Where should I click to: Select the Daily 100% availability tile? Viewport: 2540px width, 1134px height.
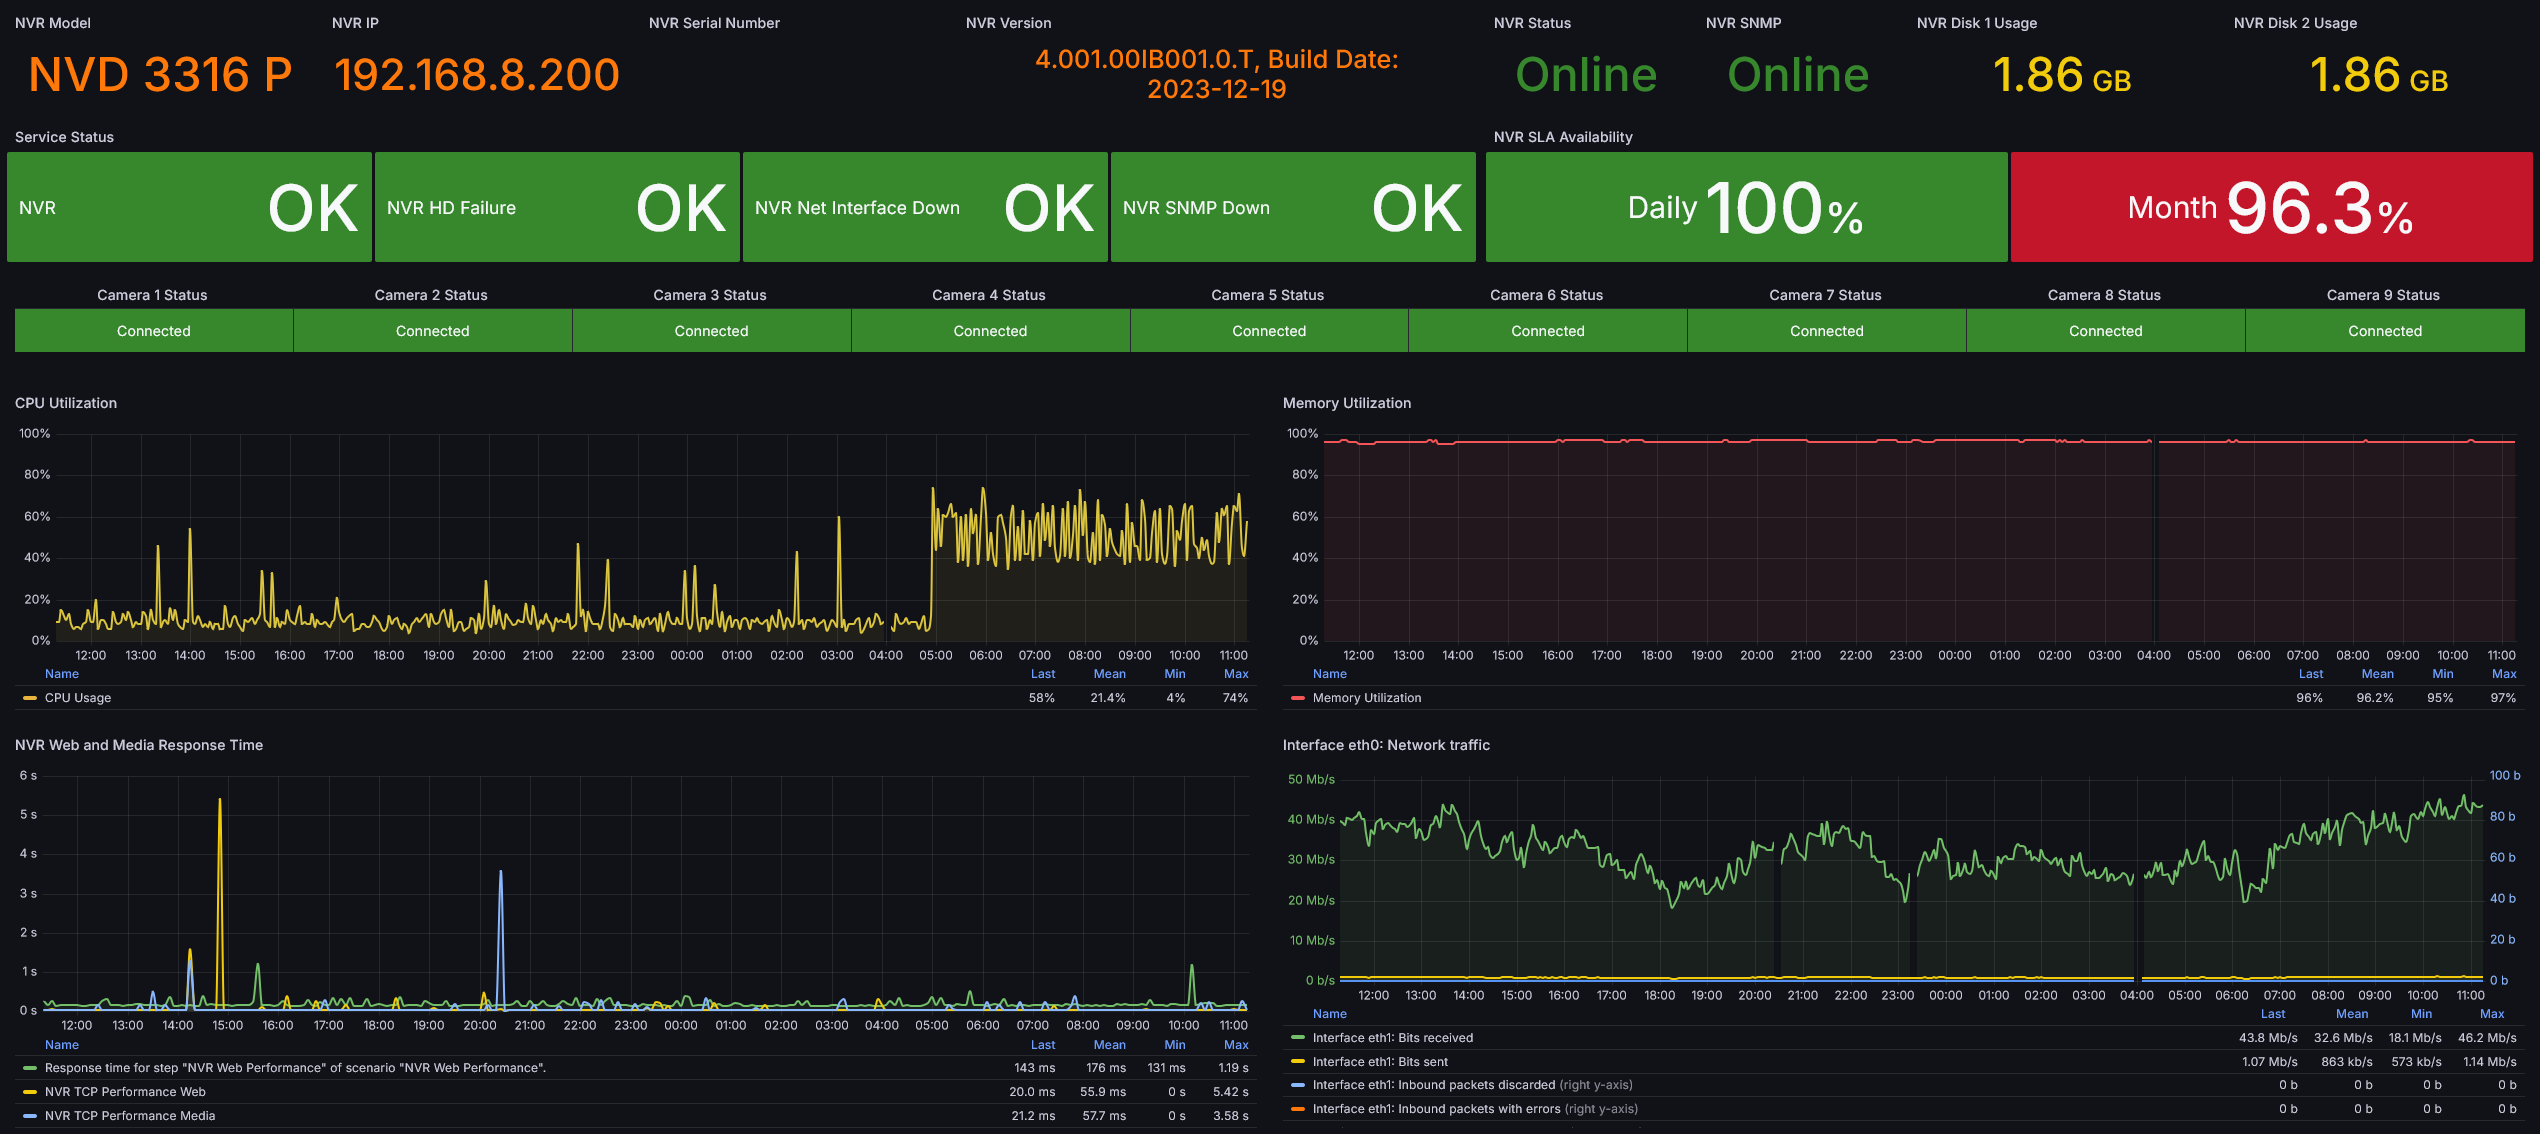[1745, 208]
